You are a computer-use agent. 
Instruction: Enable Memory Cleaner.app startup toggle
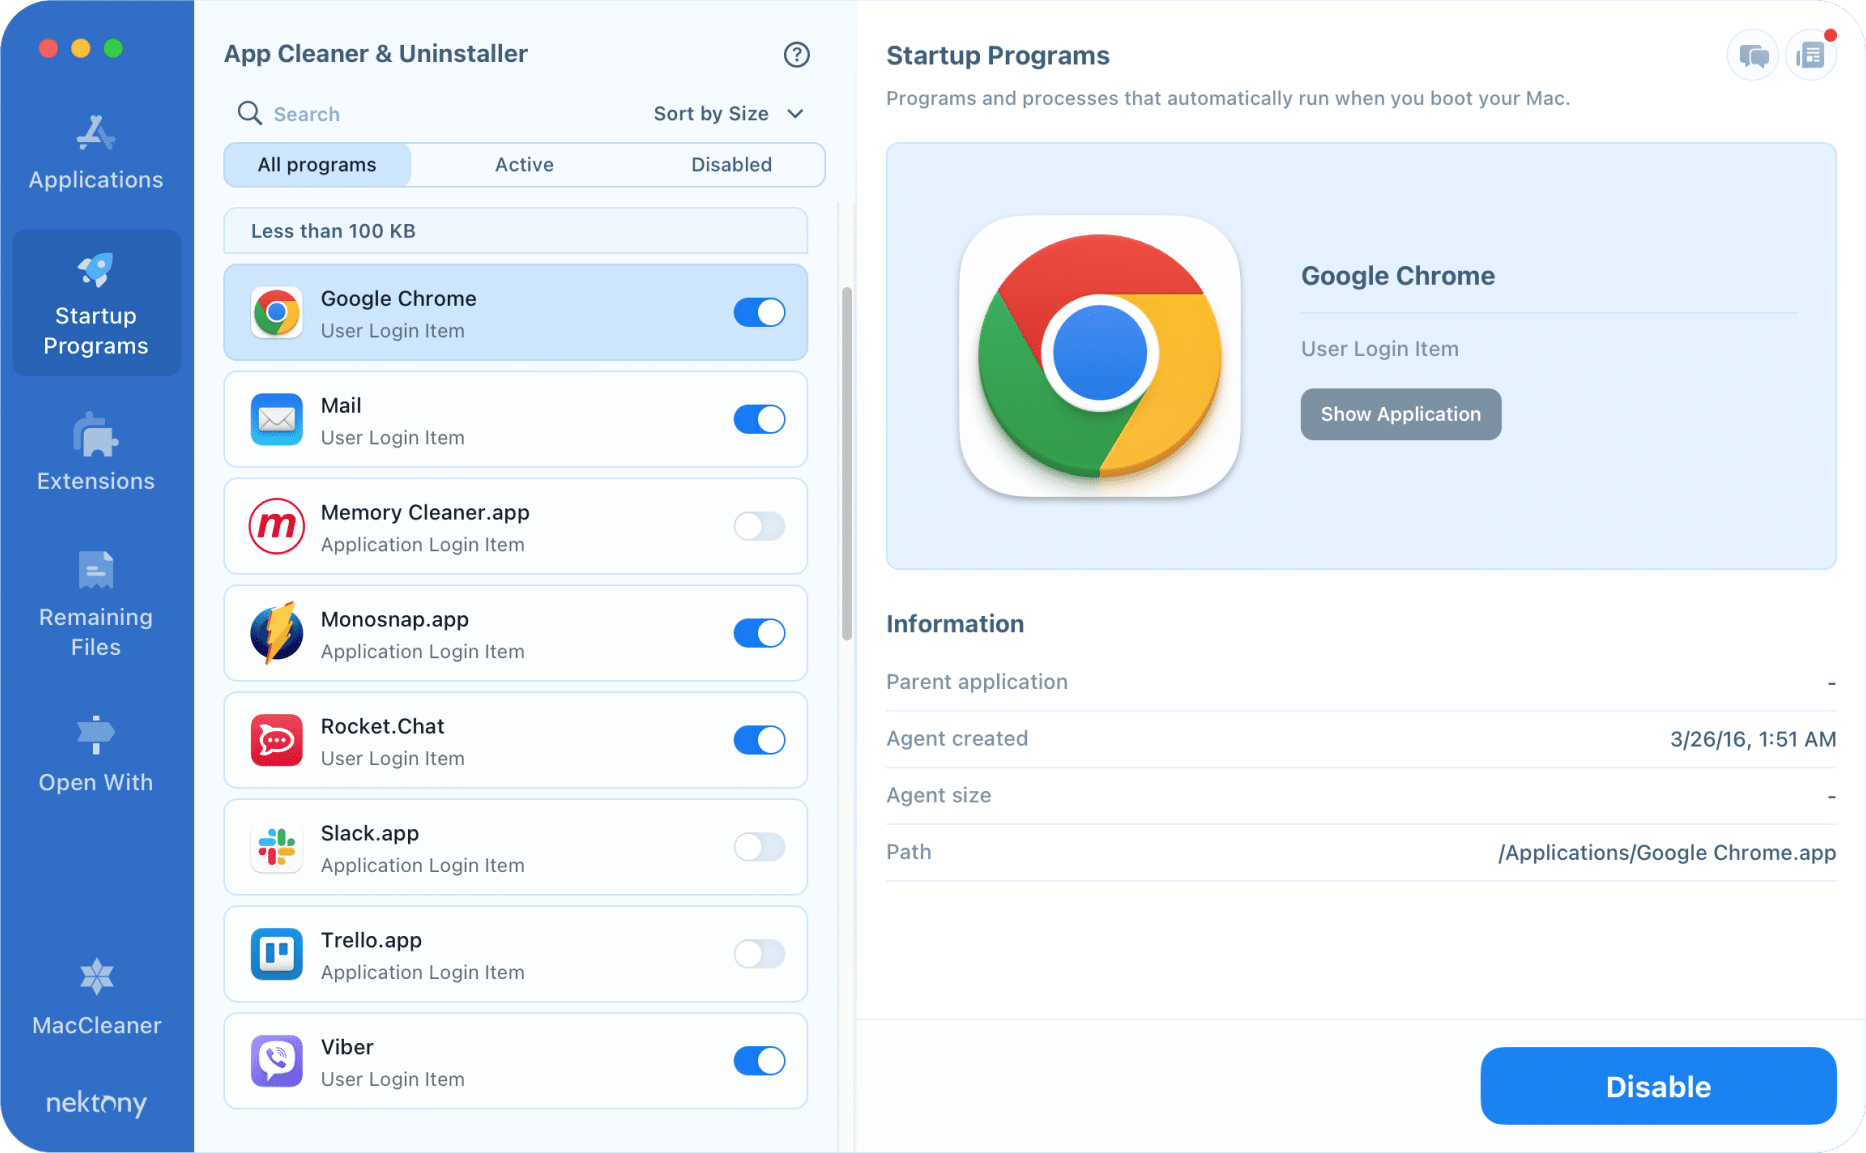tap(759, 526)
